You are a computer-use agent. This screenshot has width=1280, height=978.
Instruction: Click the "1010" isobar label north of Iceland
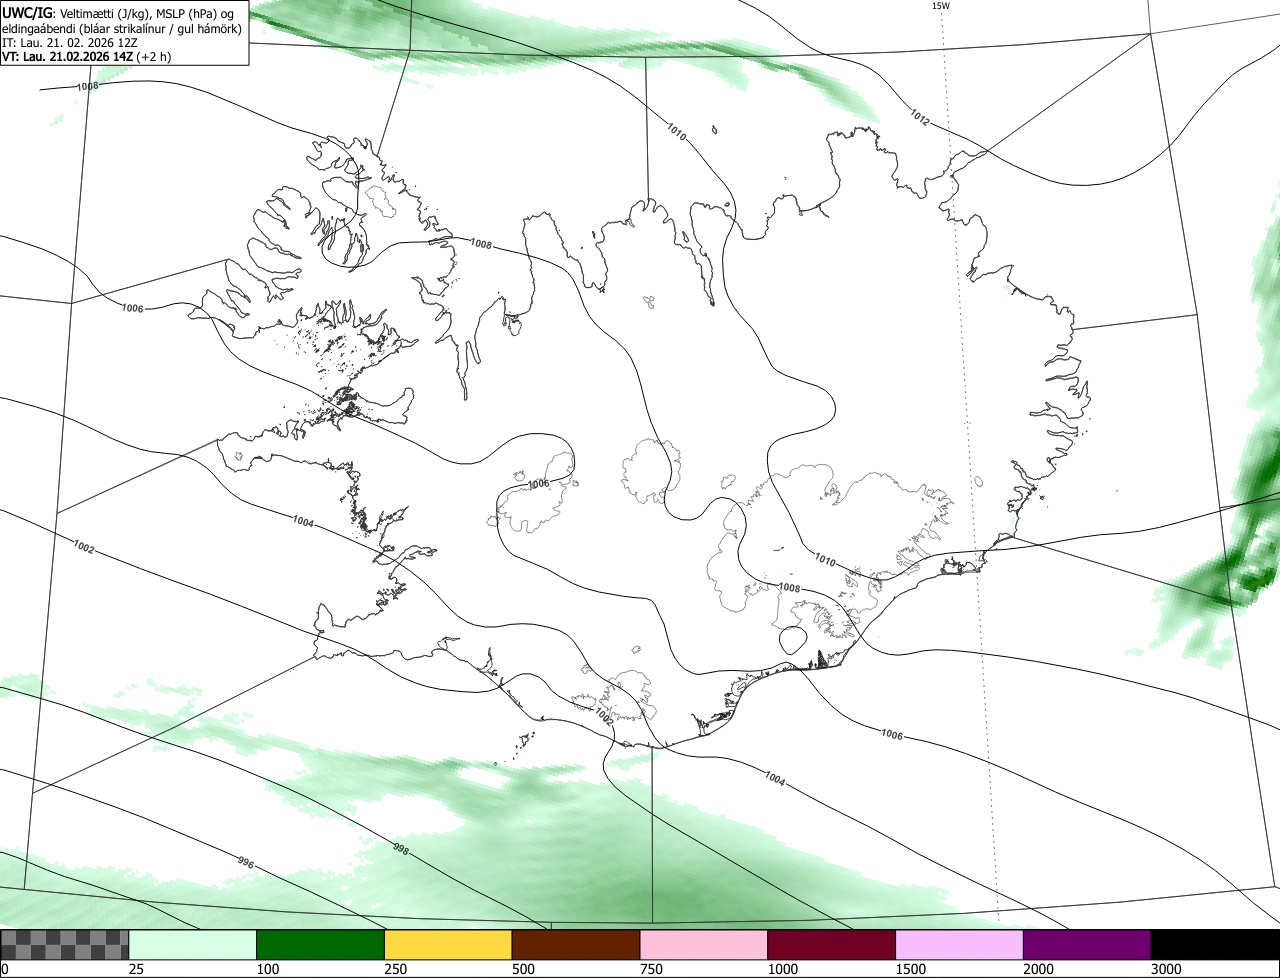676,131
